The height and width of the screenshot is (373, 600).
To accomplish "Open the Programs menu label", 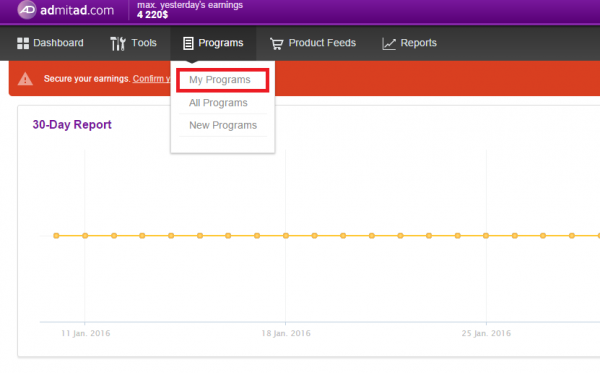I will tap(221, 43).
